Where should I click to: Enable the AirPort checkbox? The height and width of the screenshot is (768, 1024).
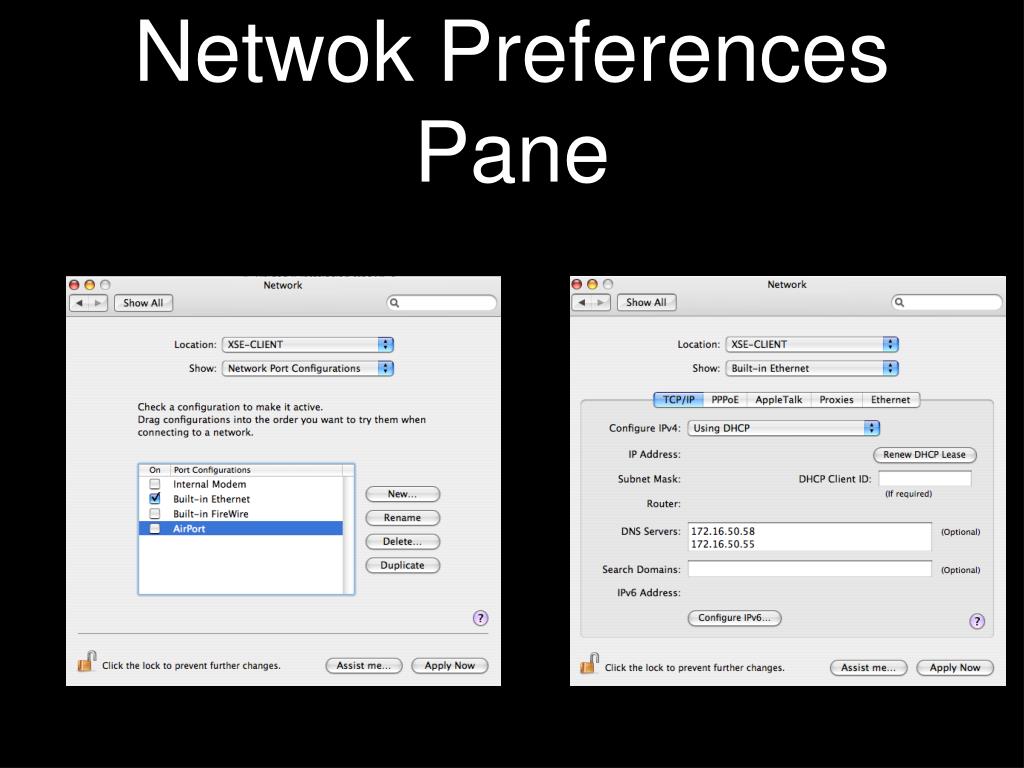[155, 528]
